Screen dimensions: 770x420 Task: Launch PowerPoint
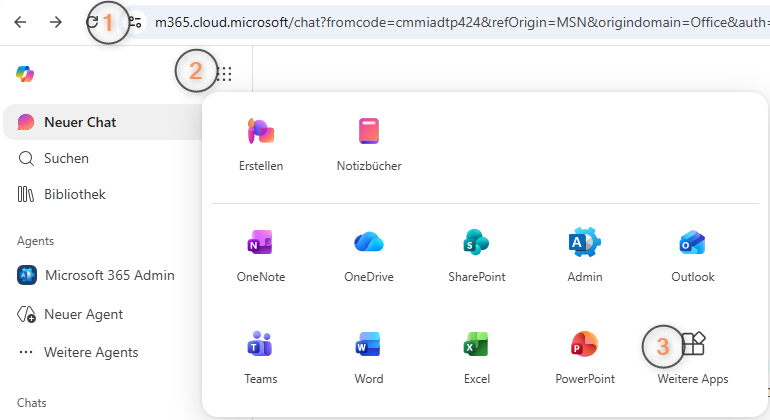coord(584,358)
